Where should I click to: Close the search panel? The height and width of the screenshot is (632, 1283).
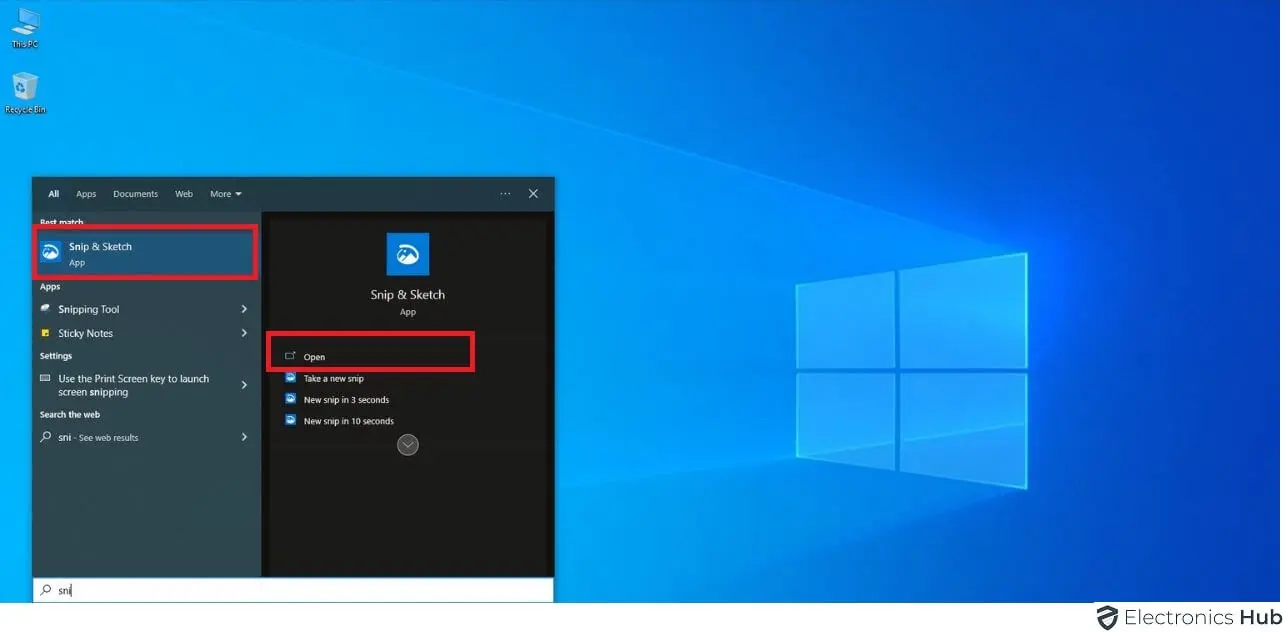click(533, 194)
